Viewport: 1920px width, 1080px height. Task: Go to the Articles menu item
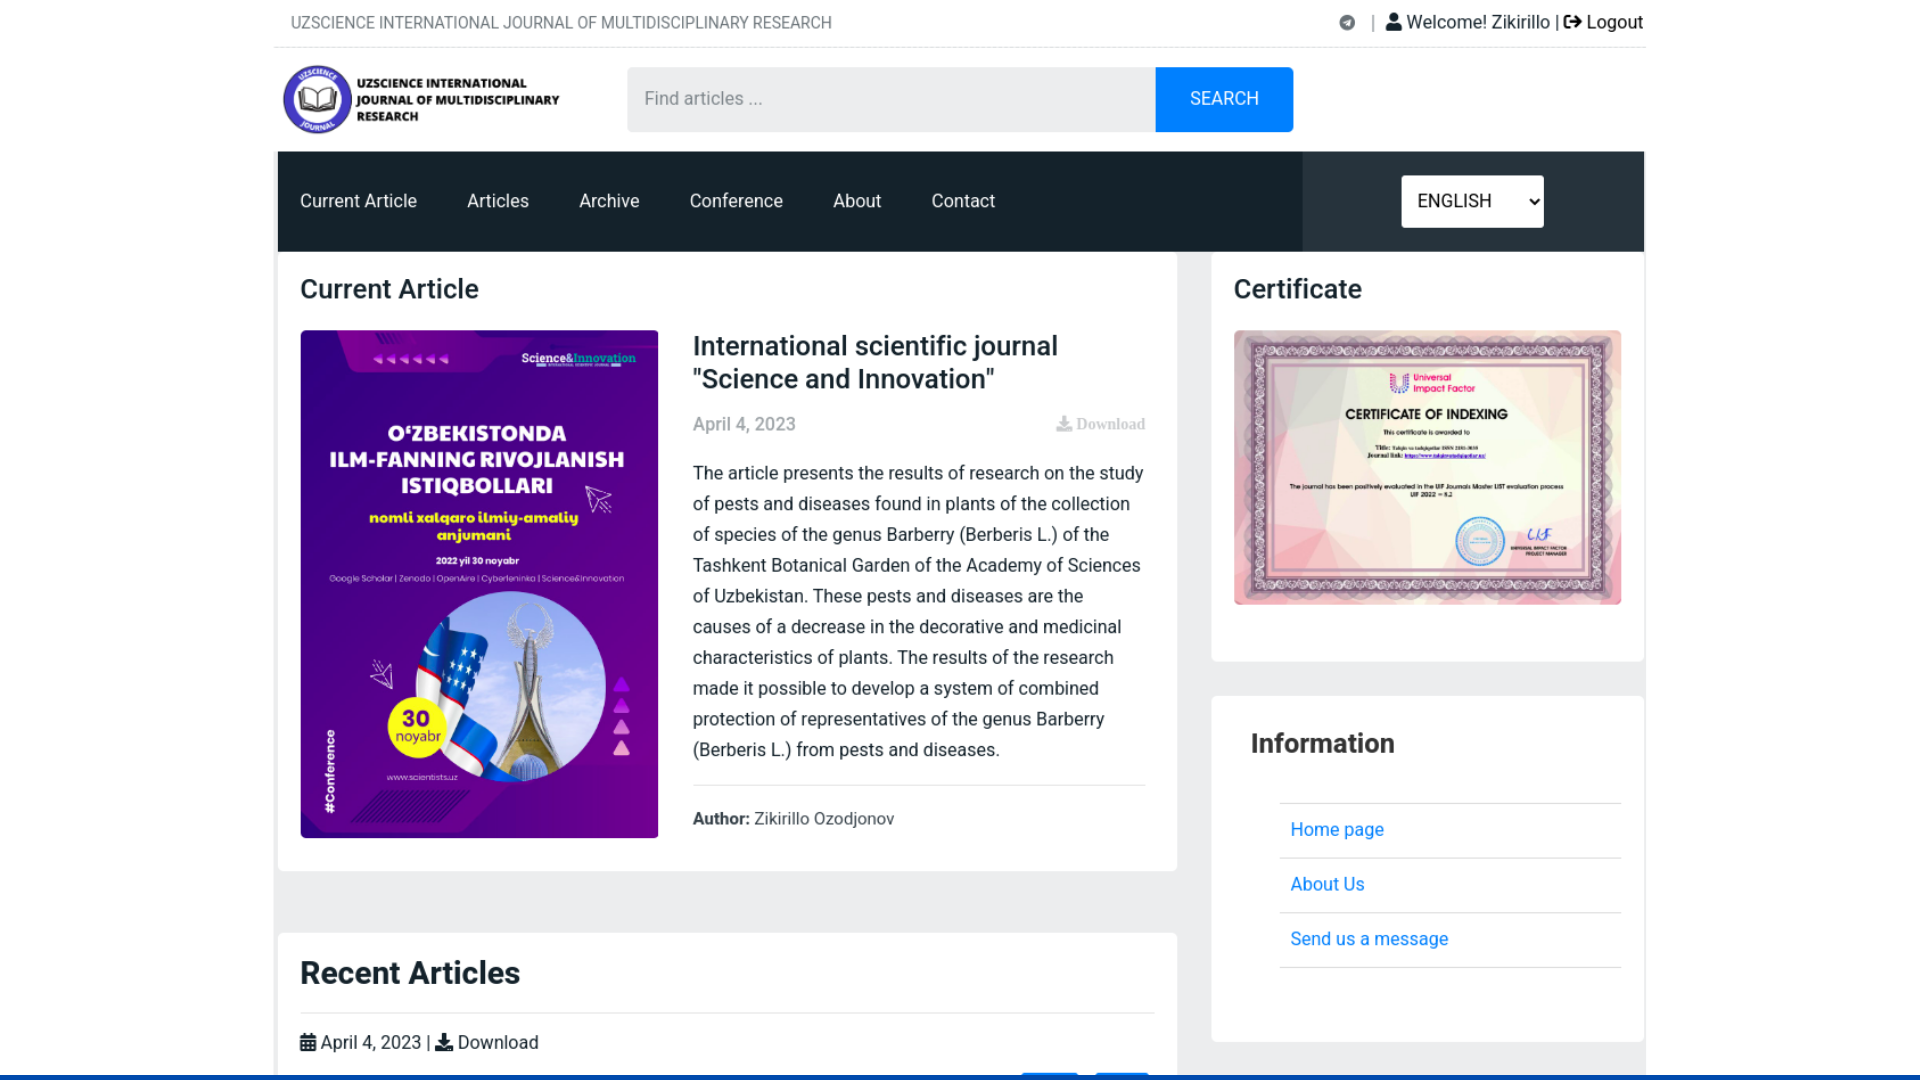click(498, 201)
